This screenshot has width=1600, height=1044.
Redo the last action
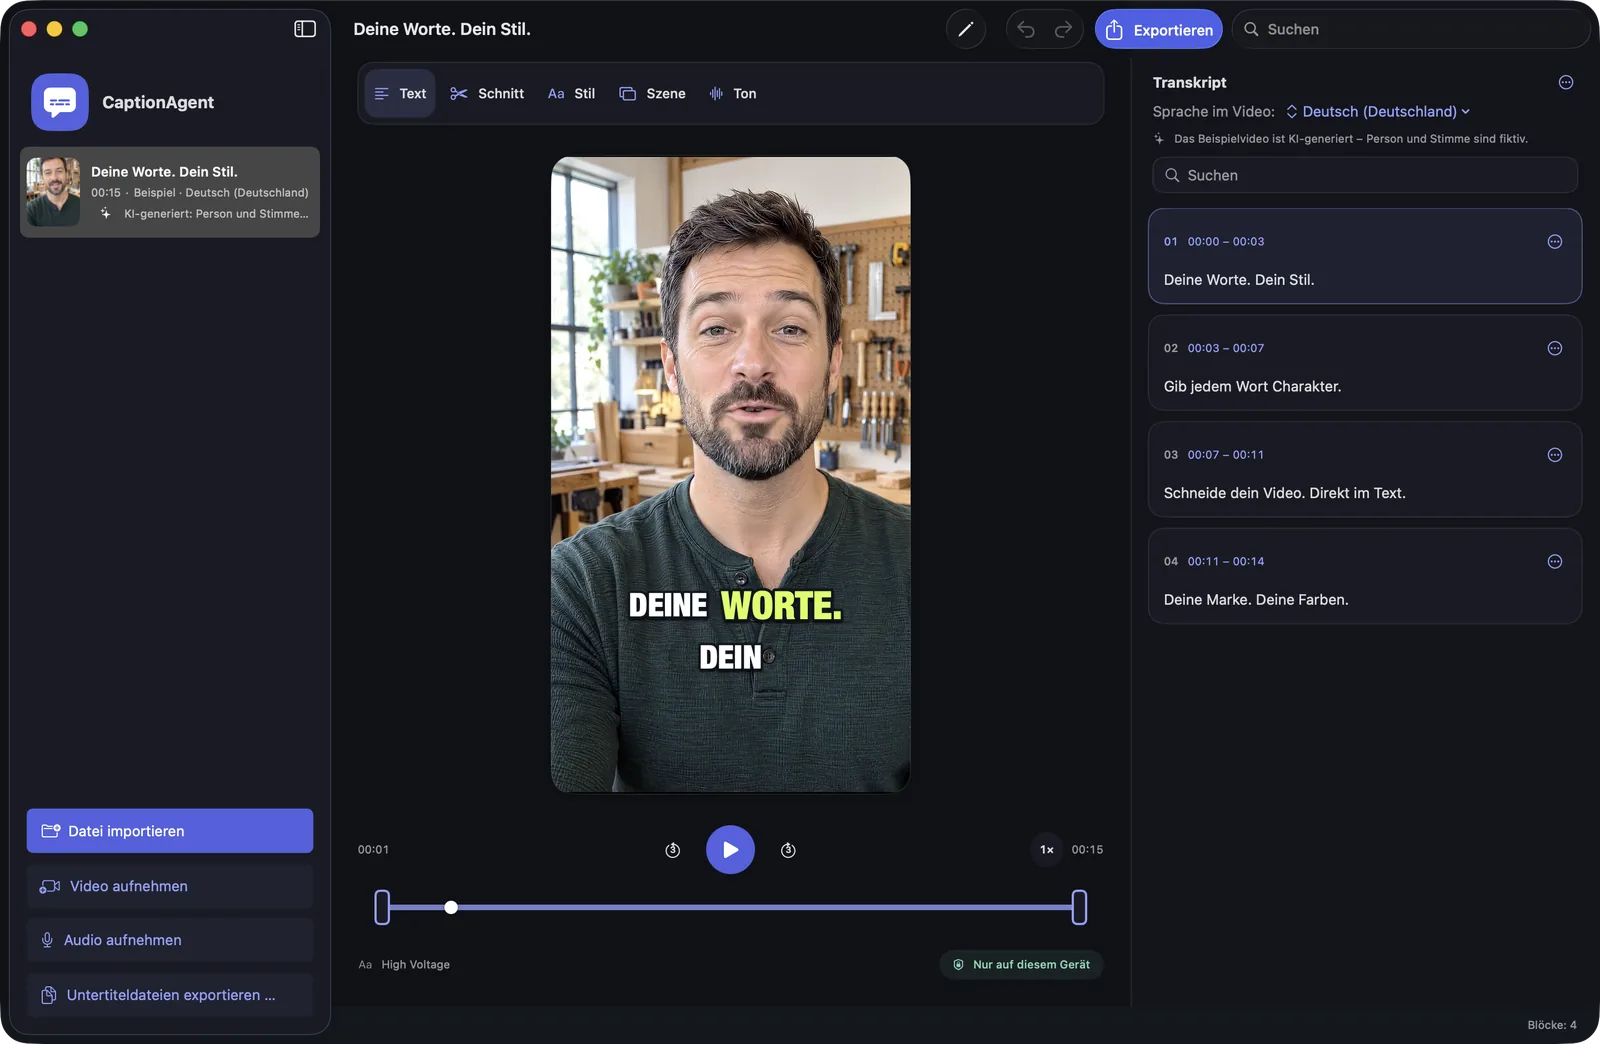pyautogui.click(x=1063, y=29)
